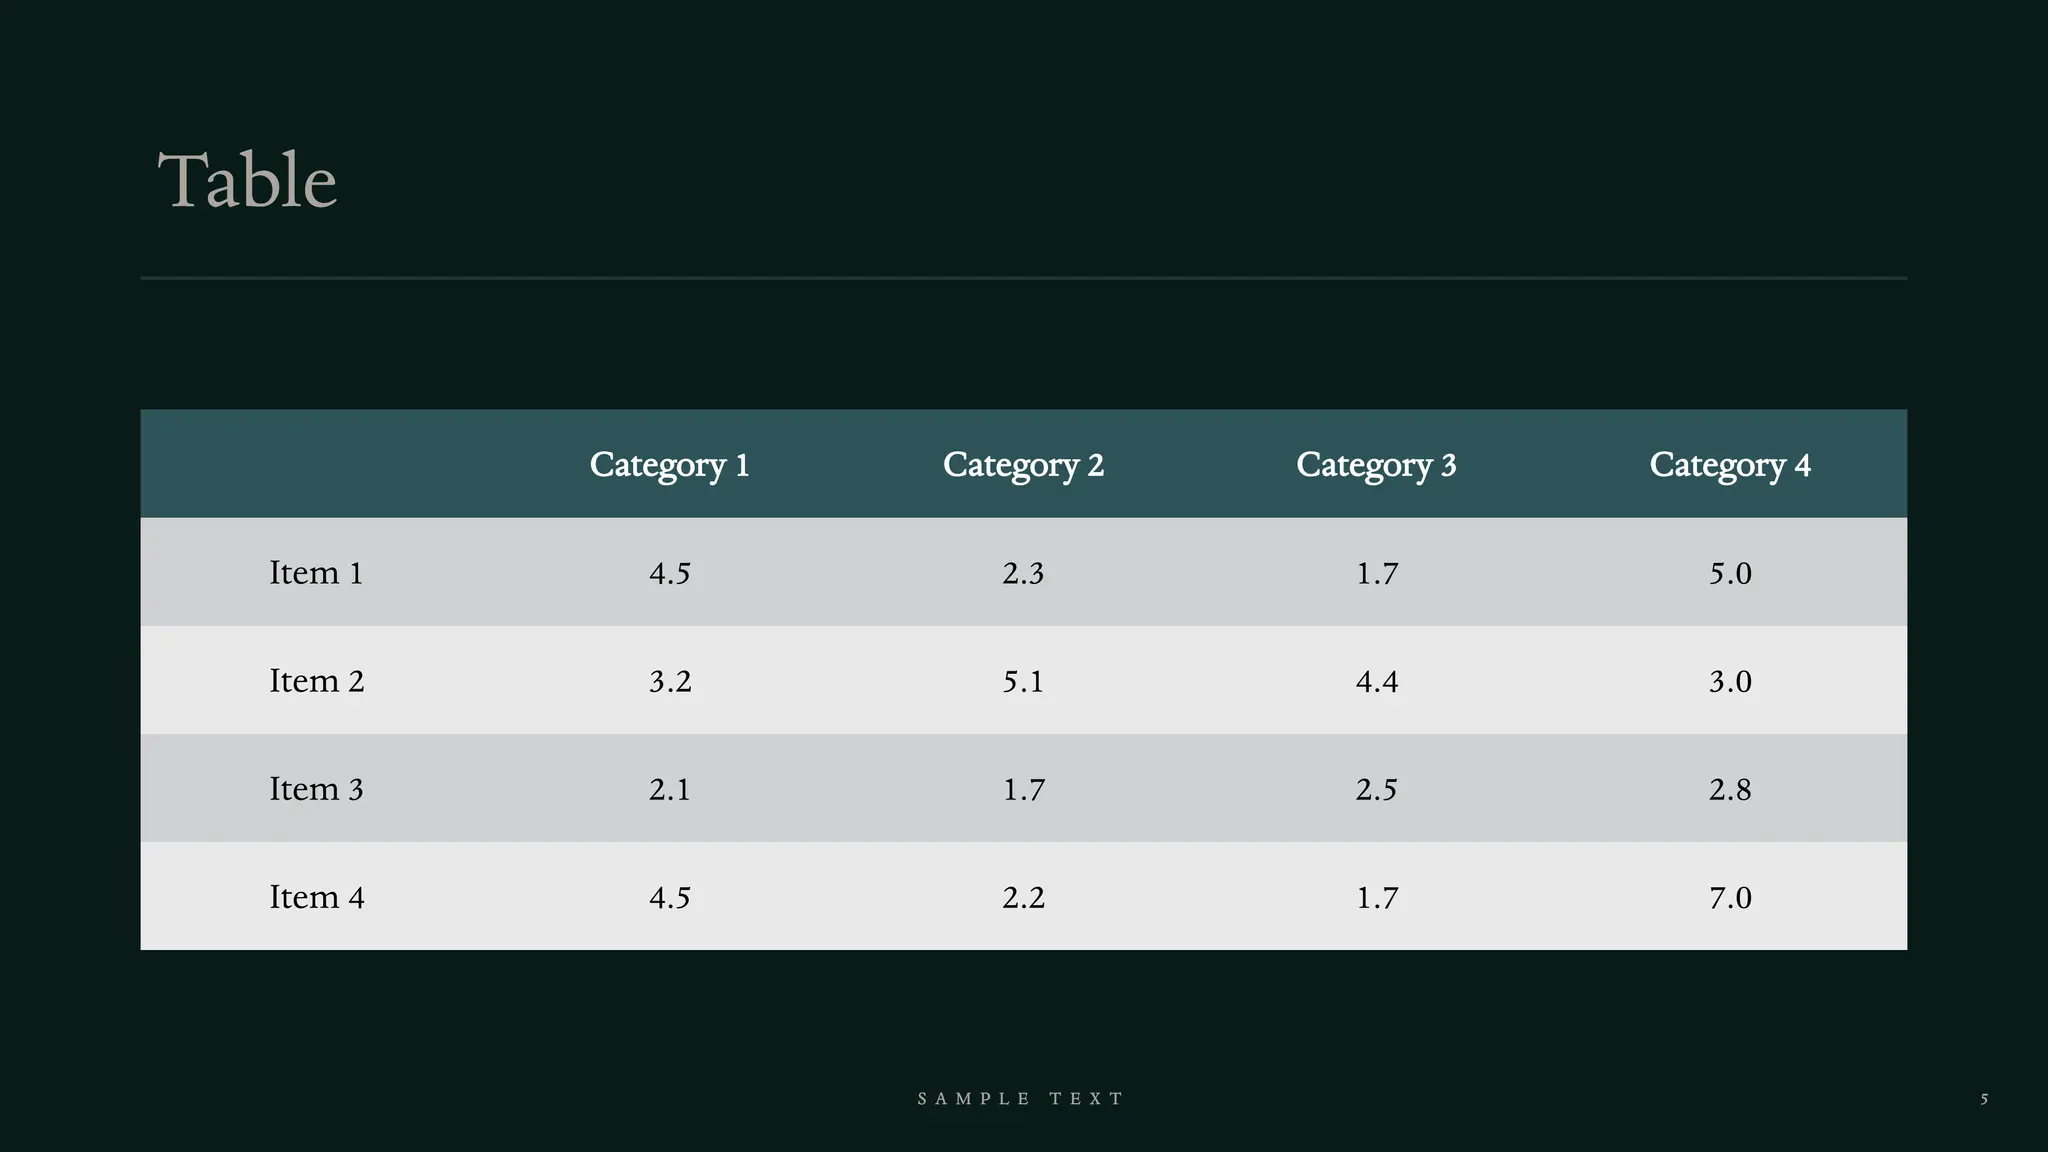Select the Item 2 row label
2048x1152 pixels.
316,681
